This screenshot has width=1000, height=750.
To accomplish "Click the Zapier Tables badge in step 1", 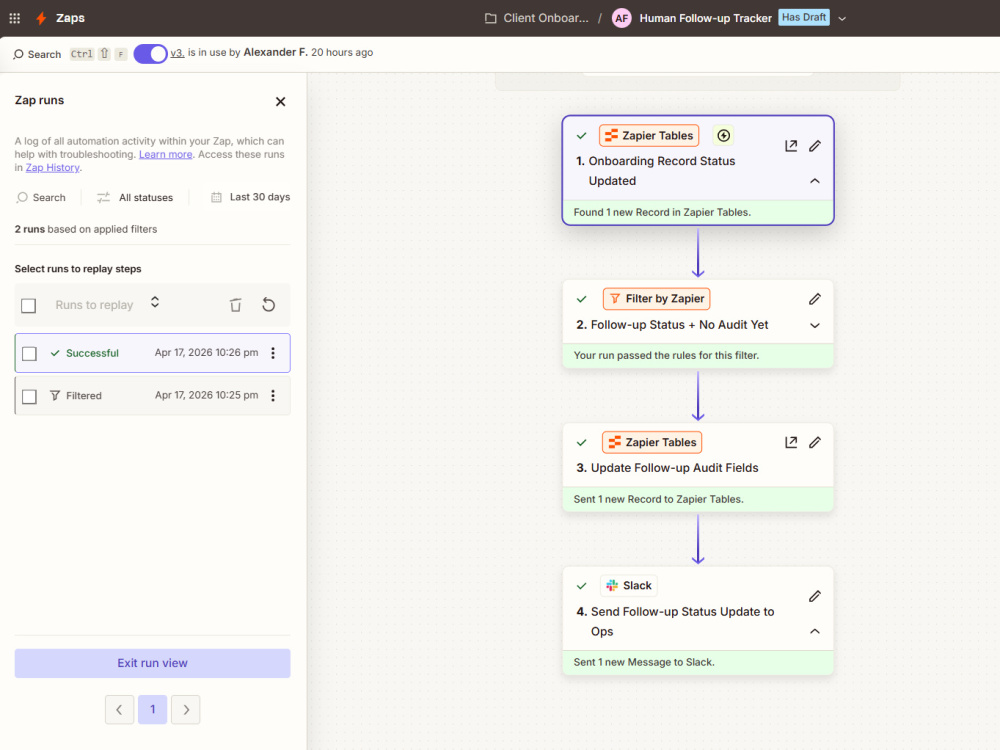I will tap(649, 135).
